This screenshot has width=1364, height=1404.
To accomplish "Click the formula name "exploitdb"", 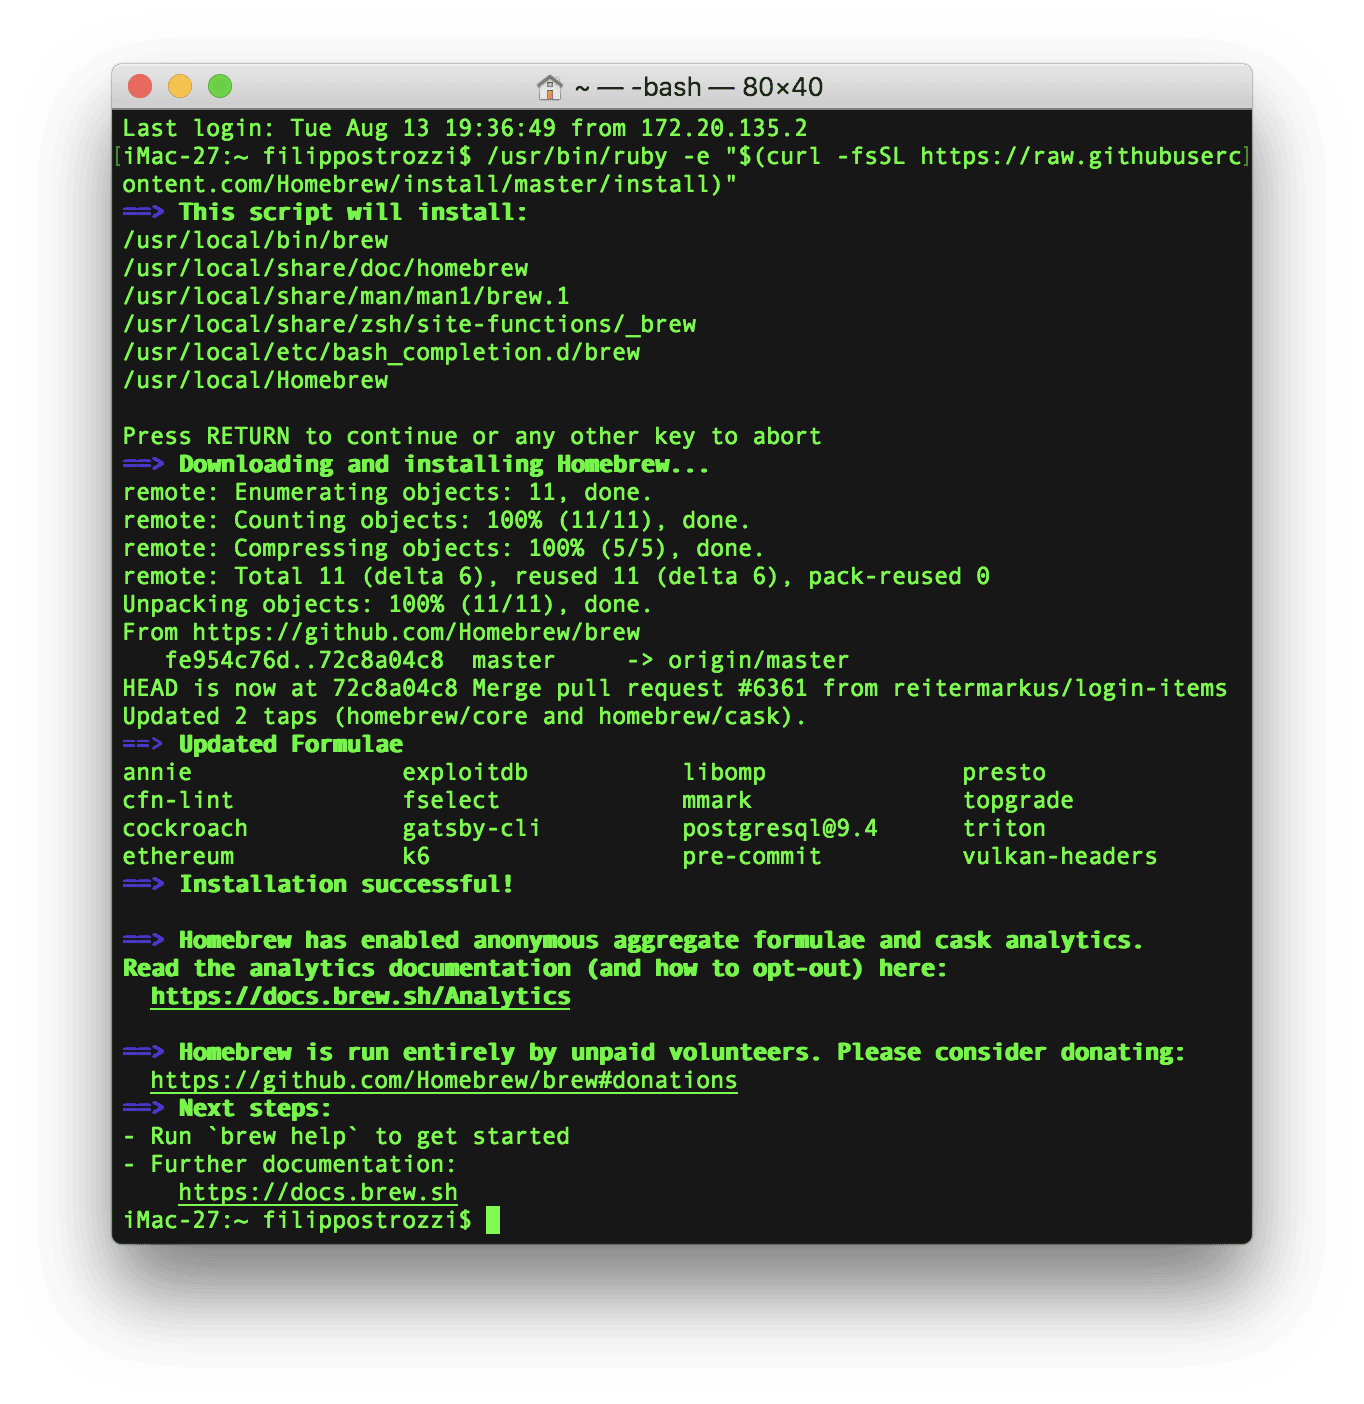I will point(465,773).
